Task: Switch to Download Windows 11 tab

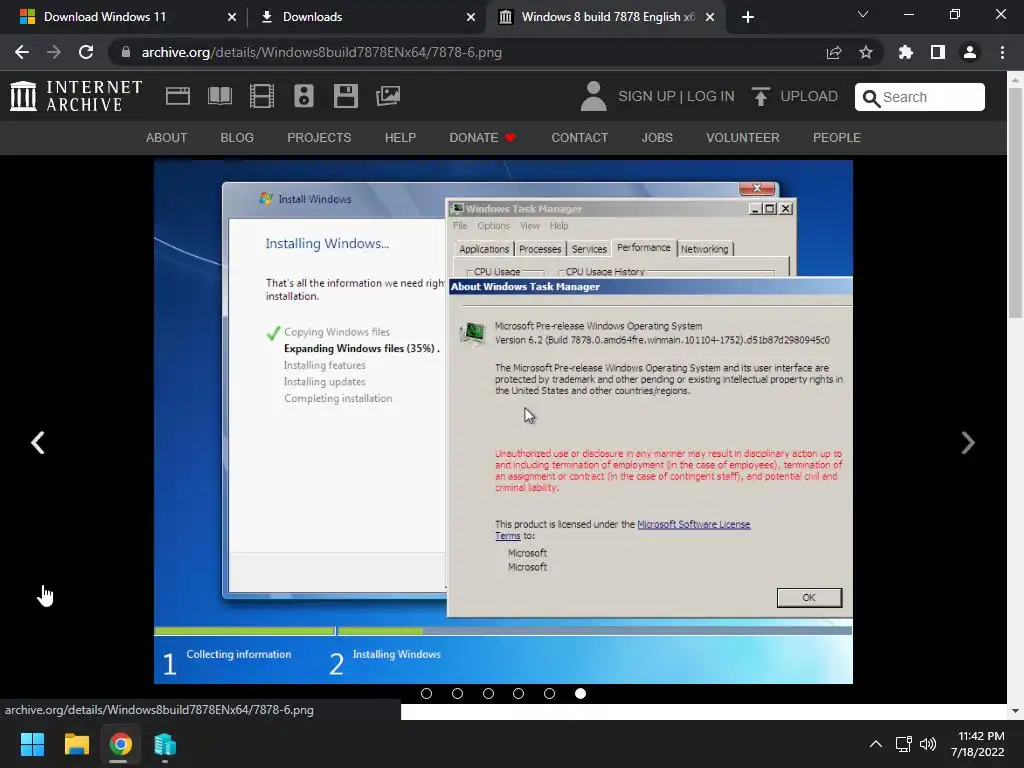Action: pos(127,17)
